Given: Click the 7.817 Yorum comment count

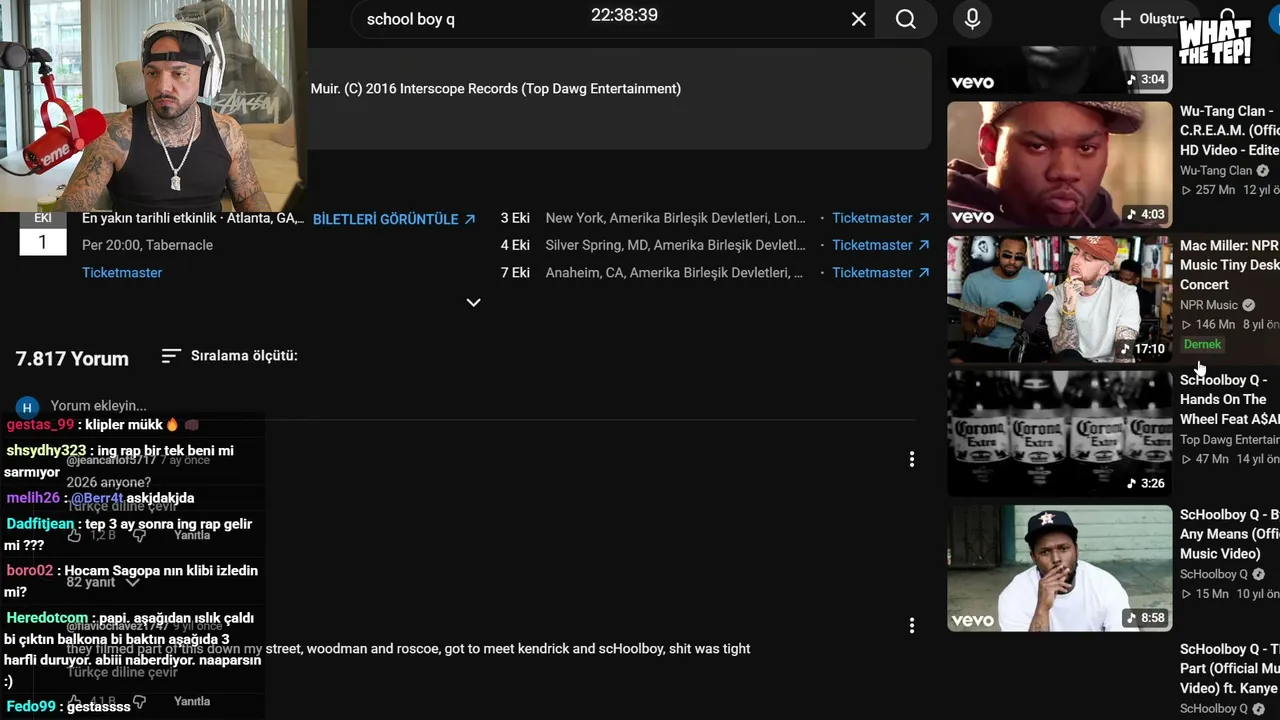Looking at the screenshot, I should [x=72, y=358].
